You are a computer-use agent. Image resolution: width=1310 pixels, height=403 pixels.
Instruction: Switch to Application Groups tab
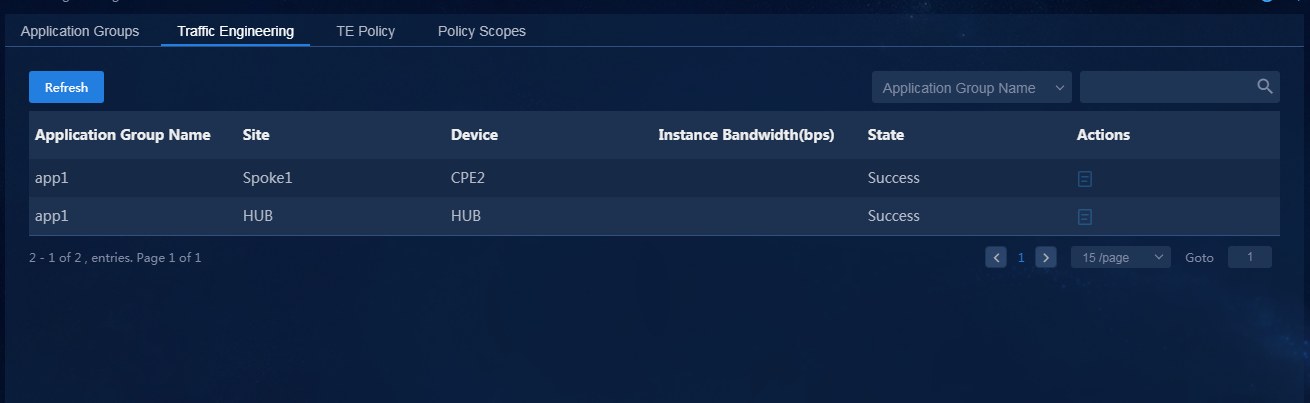tap(80, 31)
